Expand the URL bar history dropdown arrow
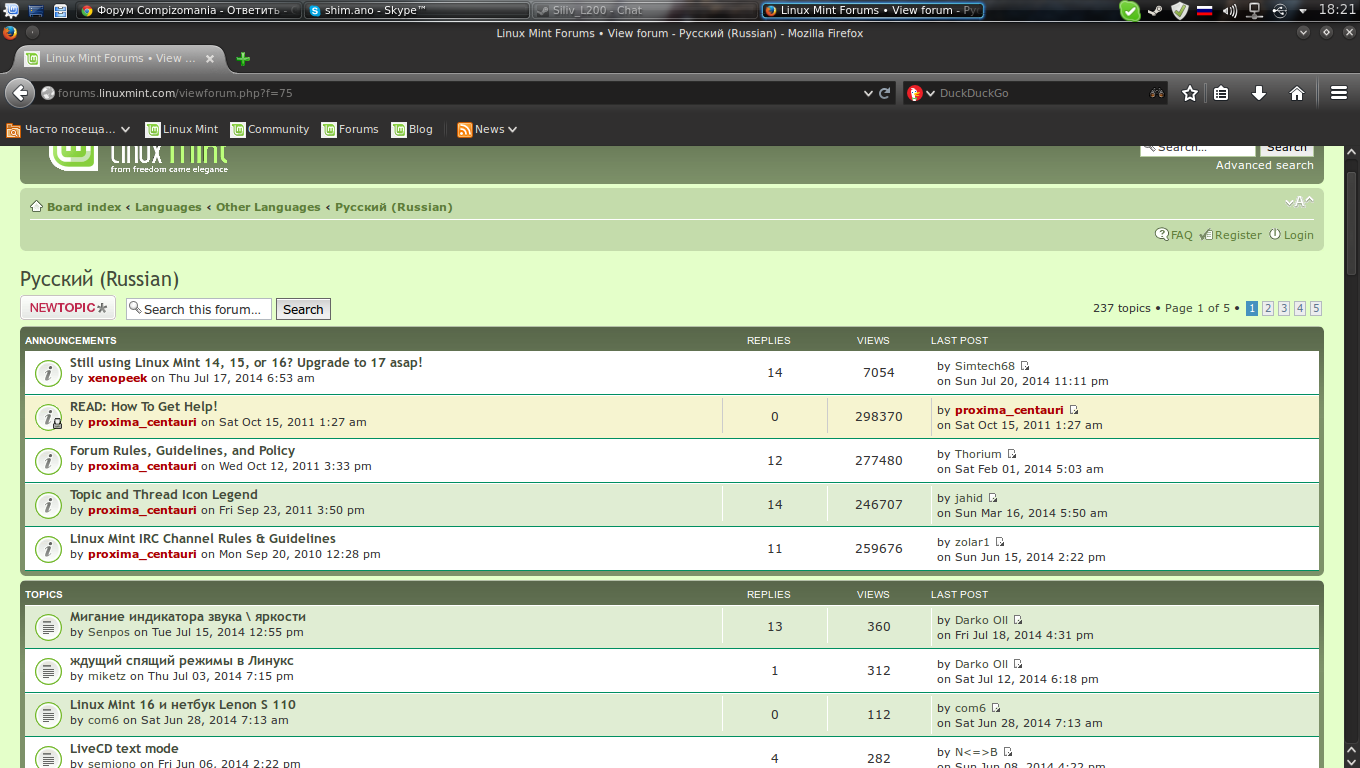 [x=868, y=93]
